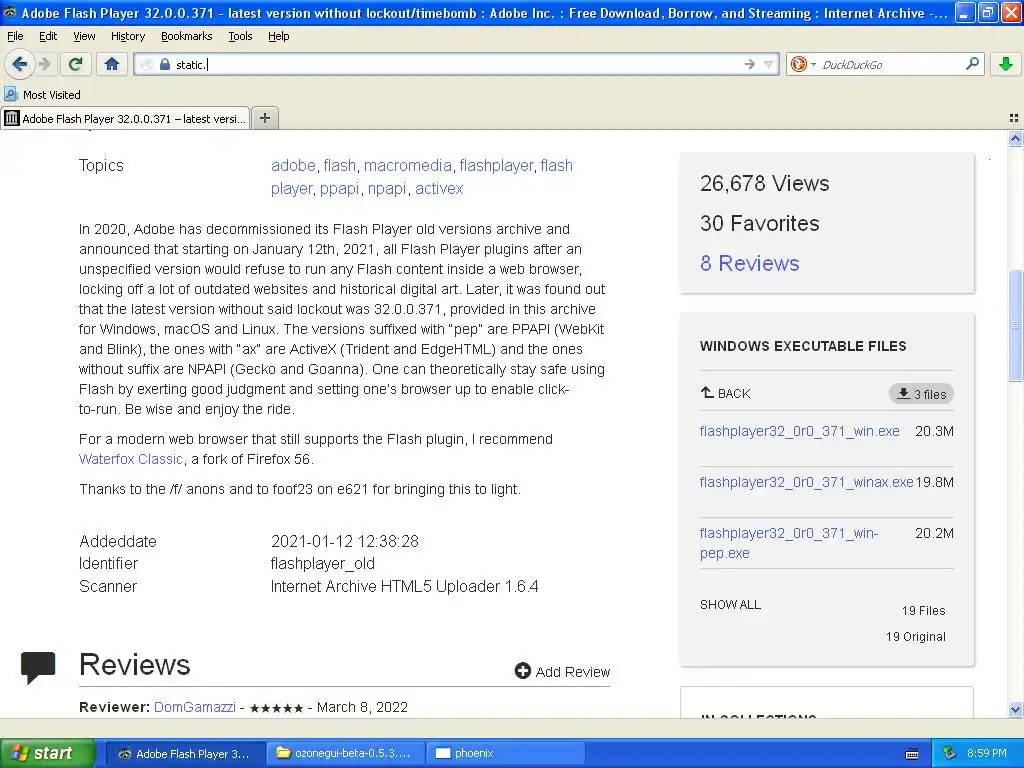Click the system tray notification icon

coord(950,753)
